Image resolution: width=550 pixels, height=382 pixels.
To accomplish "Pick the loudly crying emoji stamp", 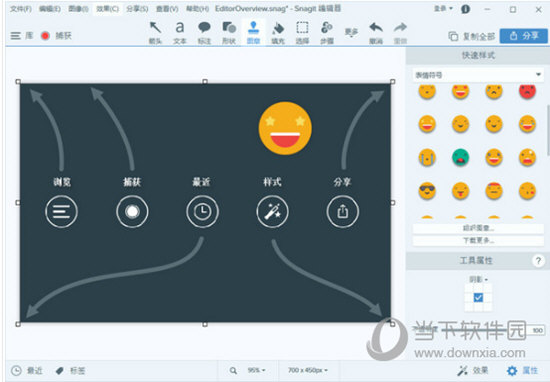I will (x=427, y=158).
